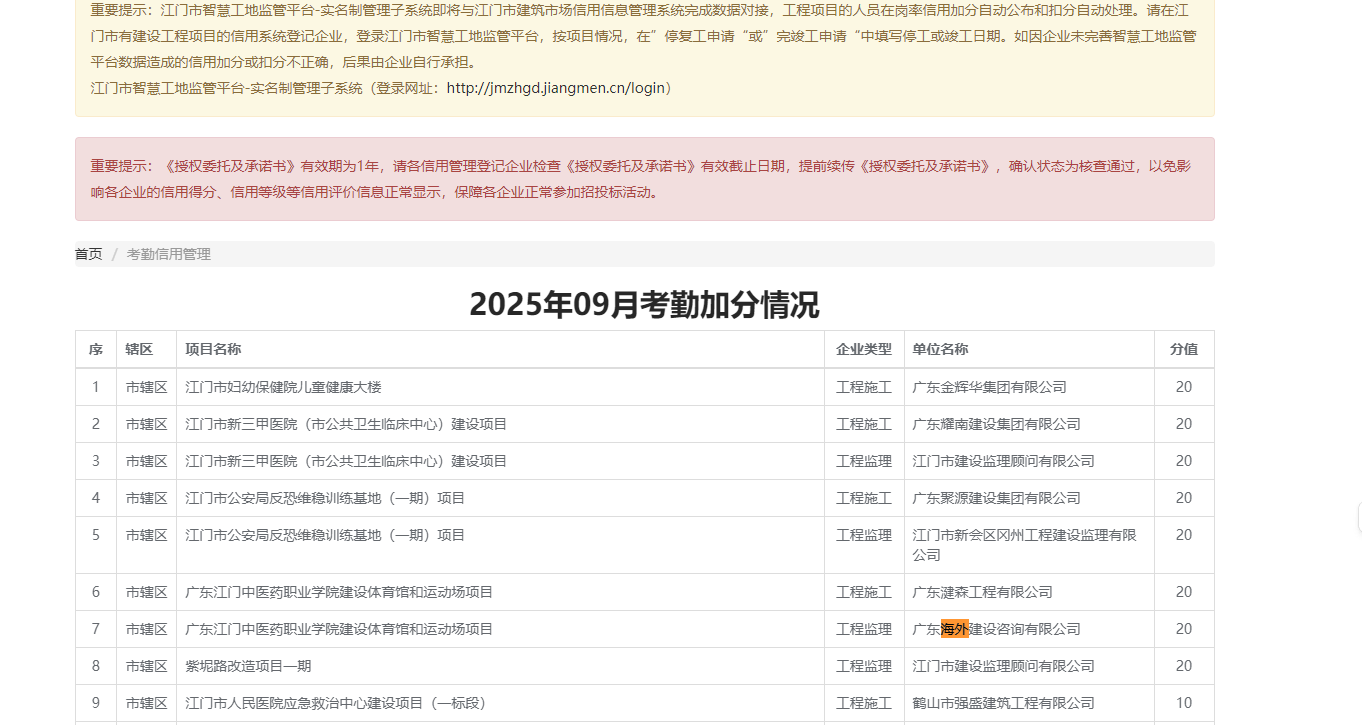Click company 广东聚源建设集团有限公司
The image size is (1362, 725).
click(x=996, y=498)
